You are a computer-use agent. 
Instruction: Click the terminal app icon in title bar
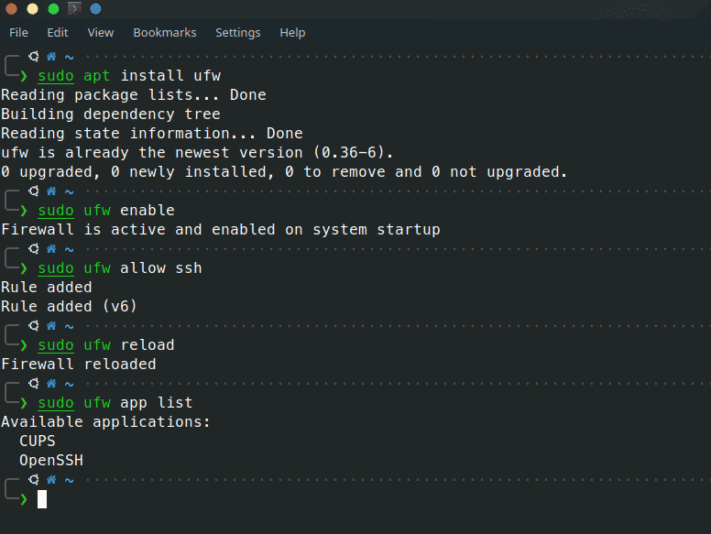coord(75,9)
